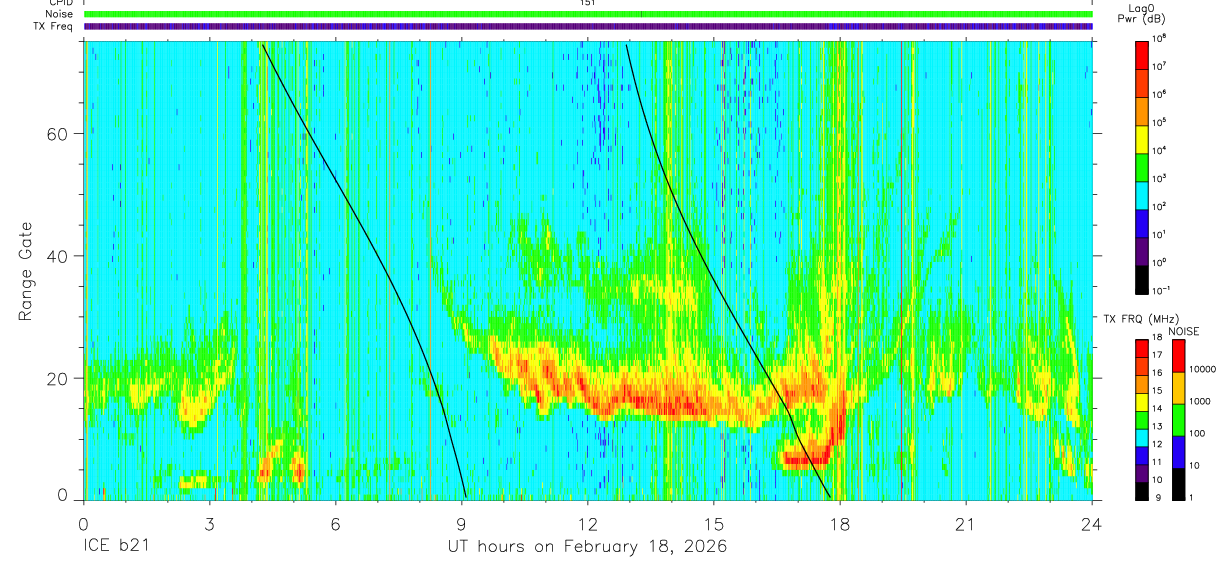Click the cyan segment of Lag0 Pwr colorbar
The width and height of the screenshot is (1228, 567).
(x=1142, y=193)
